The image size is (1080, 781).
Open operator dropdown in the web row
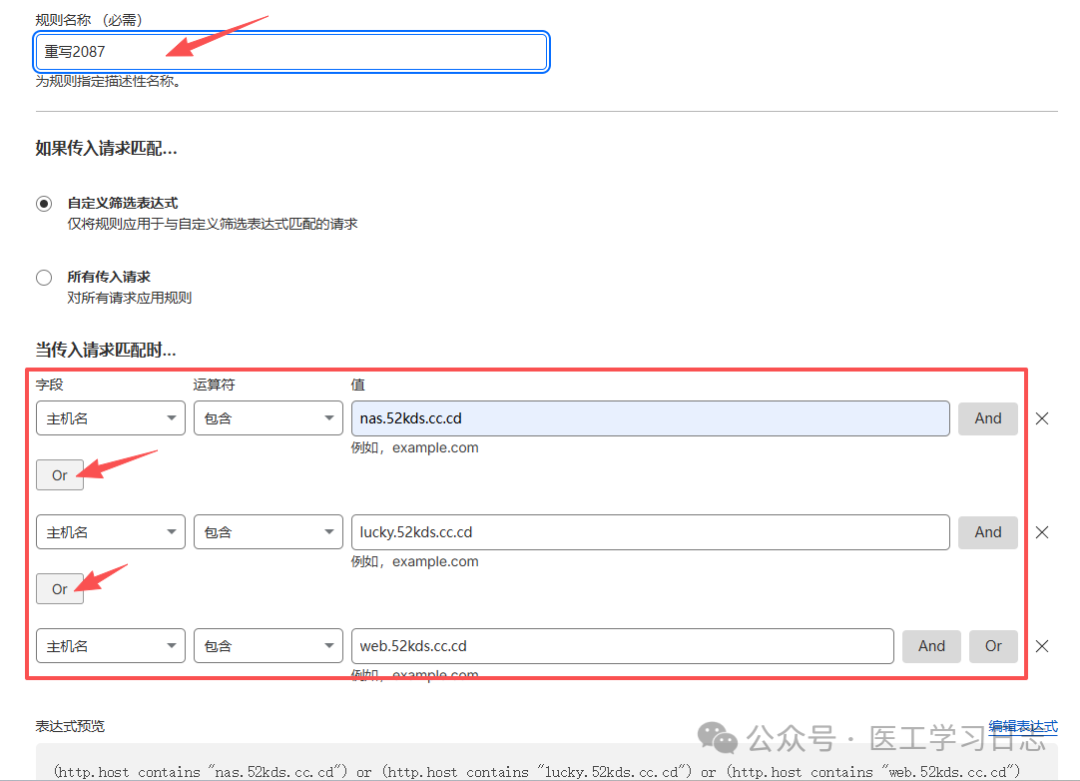click(268, 647)
